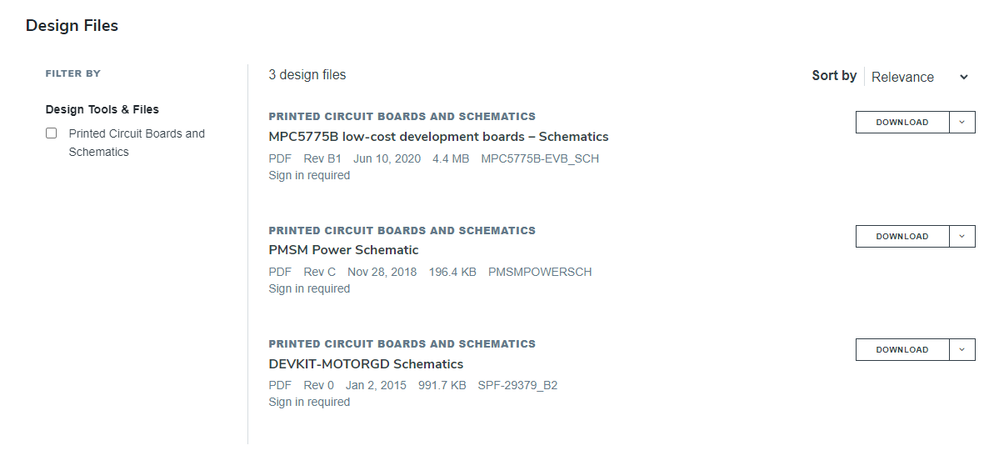Screen dimensions: 999x456
Task: Open the Sort by Relevance dropdown
Action: click(x=919, y=77)
